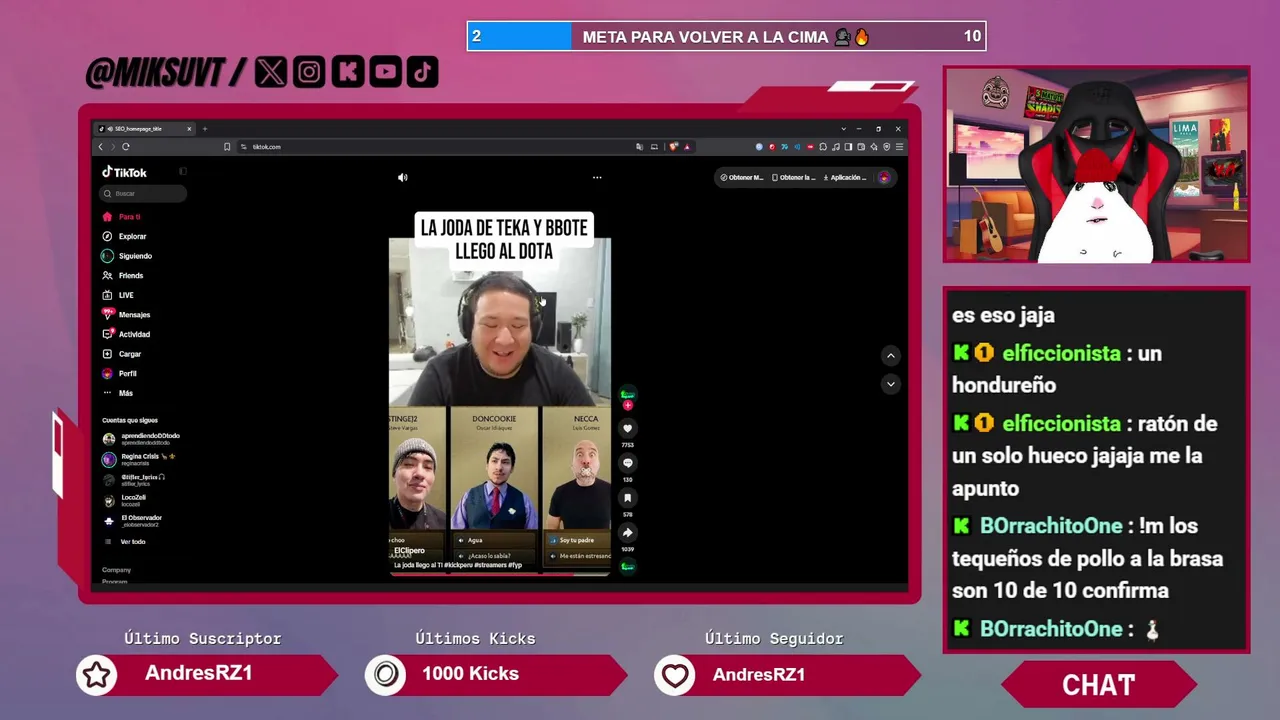Select the SEO_homepage_title browser tab
Screen dimensions: 1280x720
(x=145, y=129)
